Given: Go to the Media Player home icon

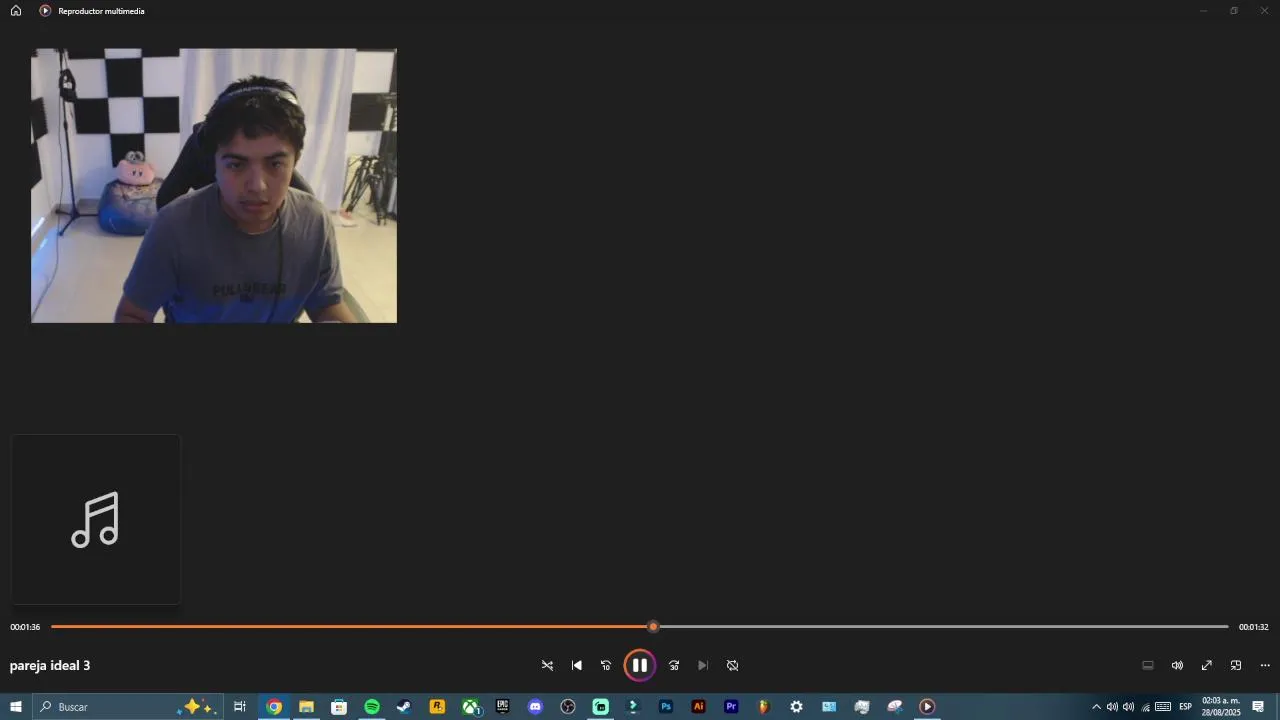Looking at the screenshot, I should point(16,11).
